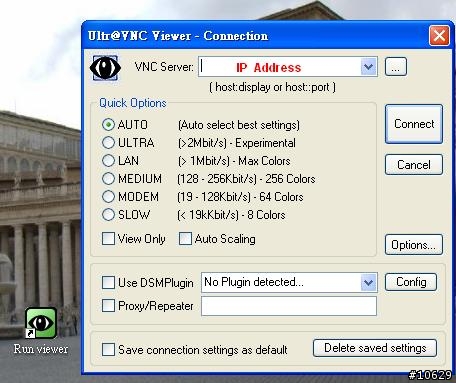Click the browse "..." button beside VNC Server

396,67
